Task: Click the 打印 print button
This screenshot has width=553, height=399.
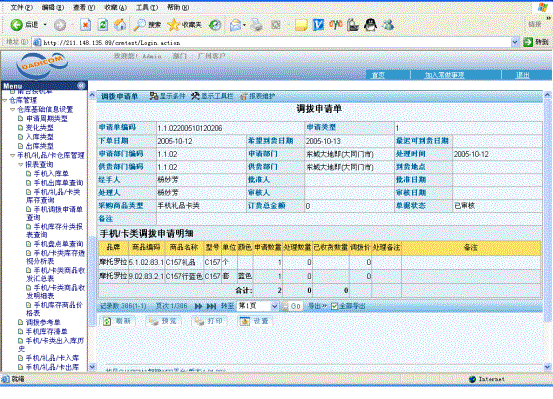Action: tap(209, 321)
